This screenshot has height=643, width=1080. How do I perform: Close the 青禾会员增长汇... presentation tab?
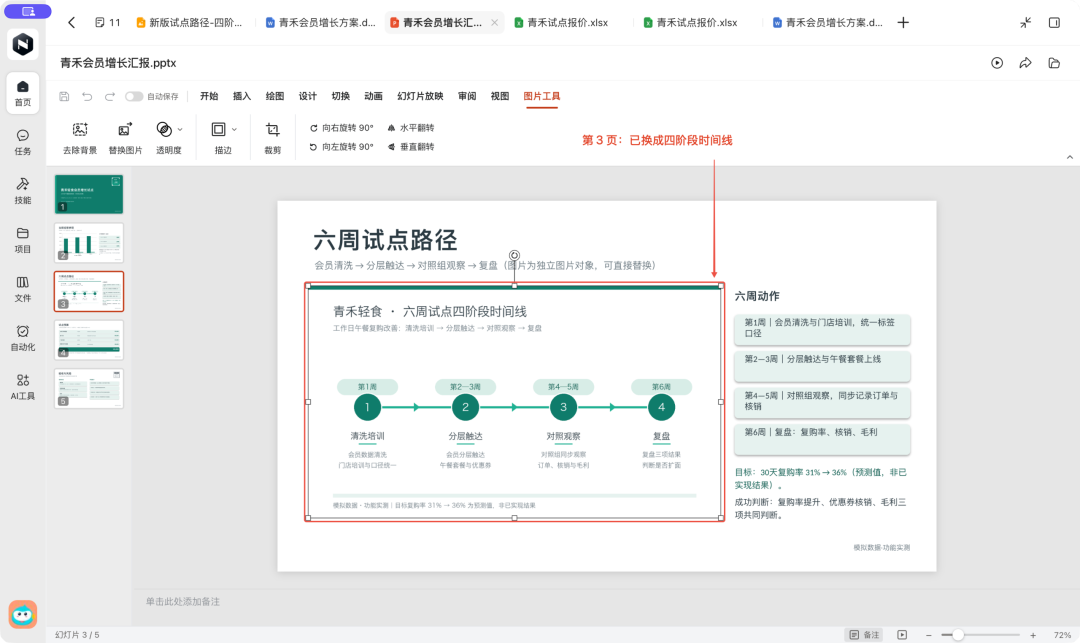point(495,23)
